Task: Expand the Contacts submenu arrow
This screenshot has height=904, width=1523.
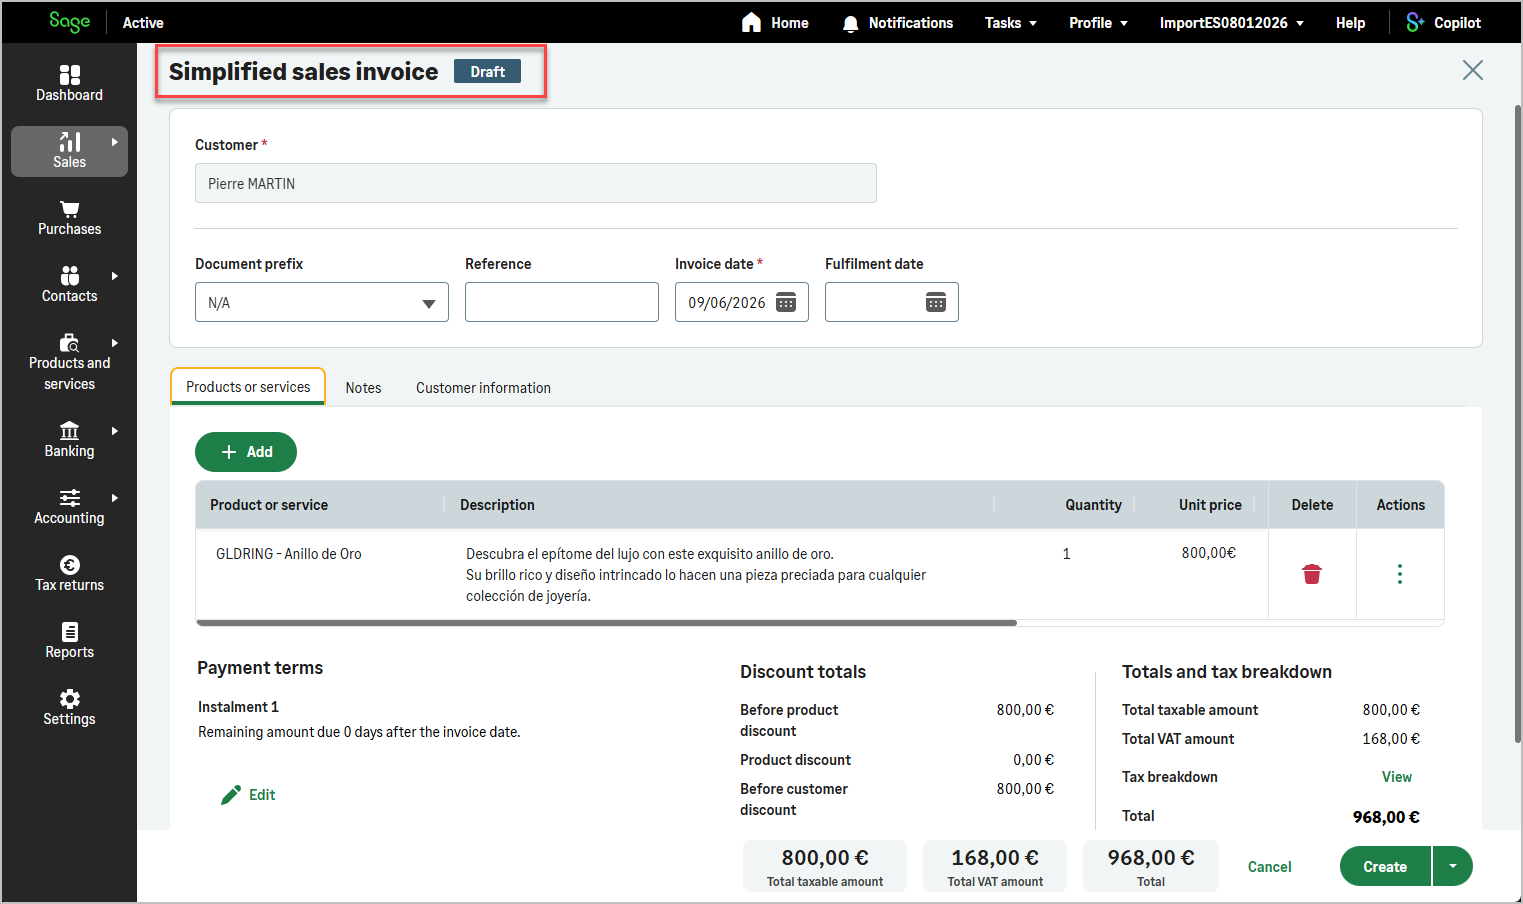Action: (x=115, y=276)
